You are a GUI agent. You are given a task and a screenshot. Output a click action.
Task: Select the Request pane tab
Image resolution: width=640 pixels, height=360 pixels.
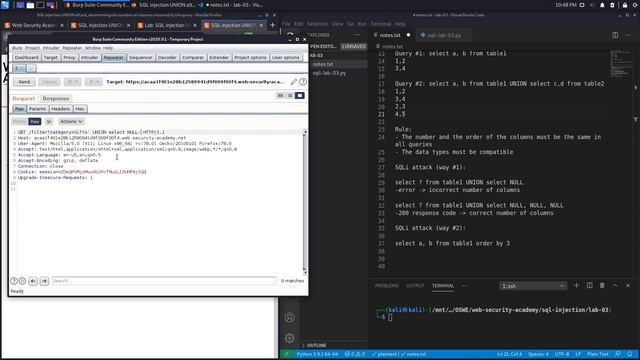pyautogui.click(x=24, y=98)
